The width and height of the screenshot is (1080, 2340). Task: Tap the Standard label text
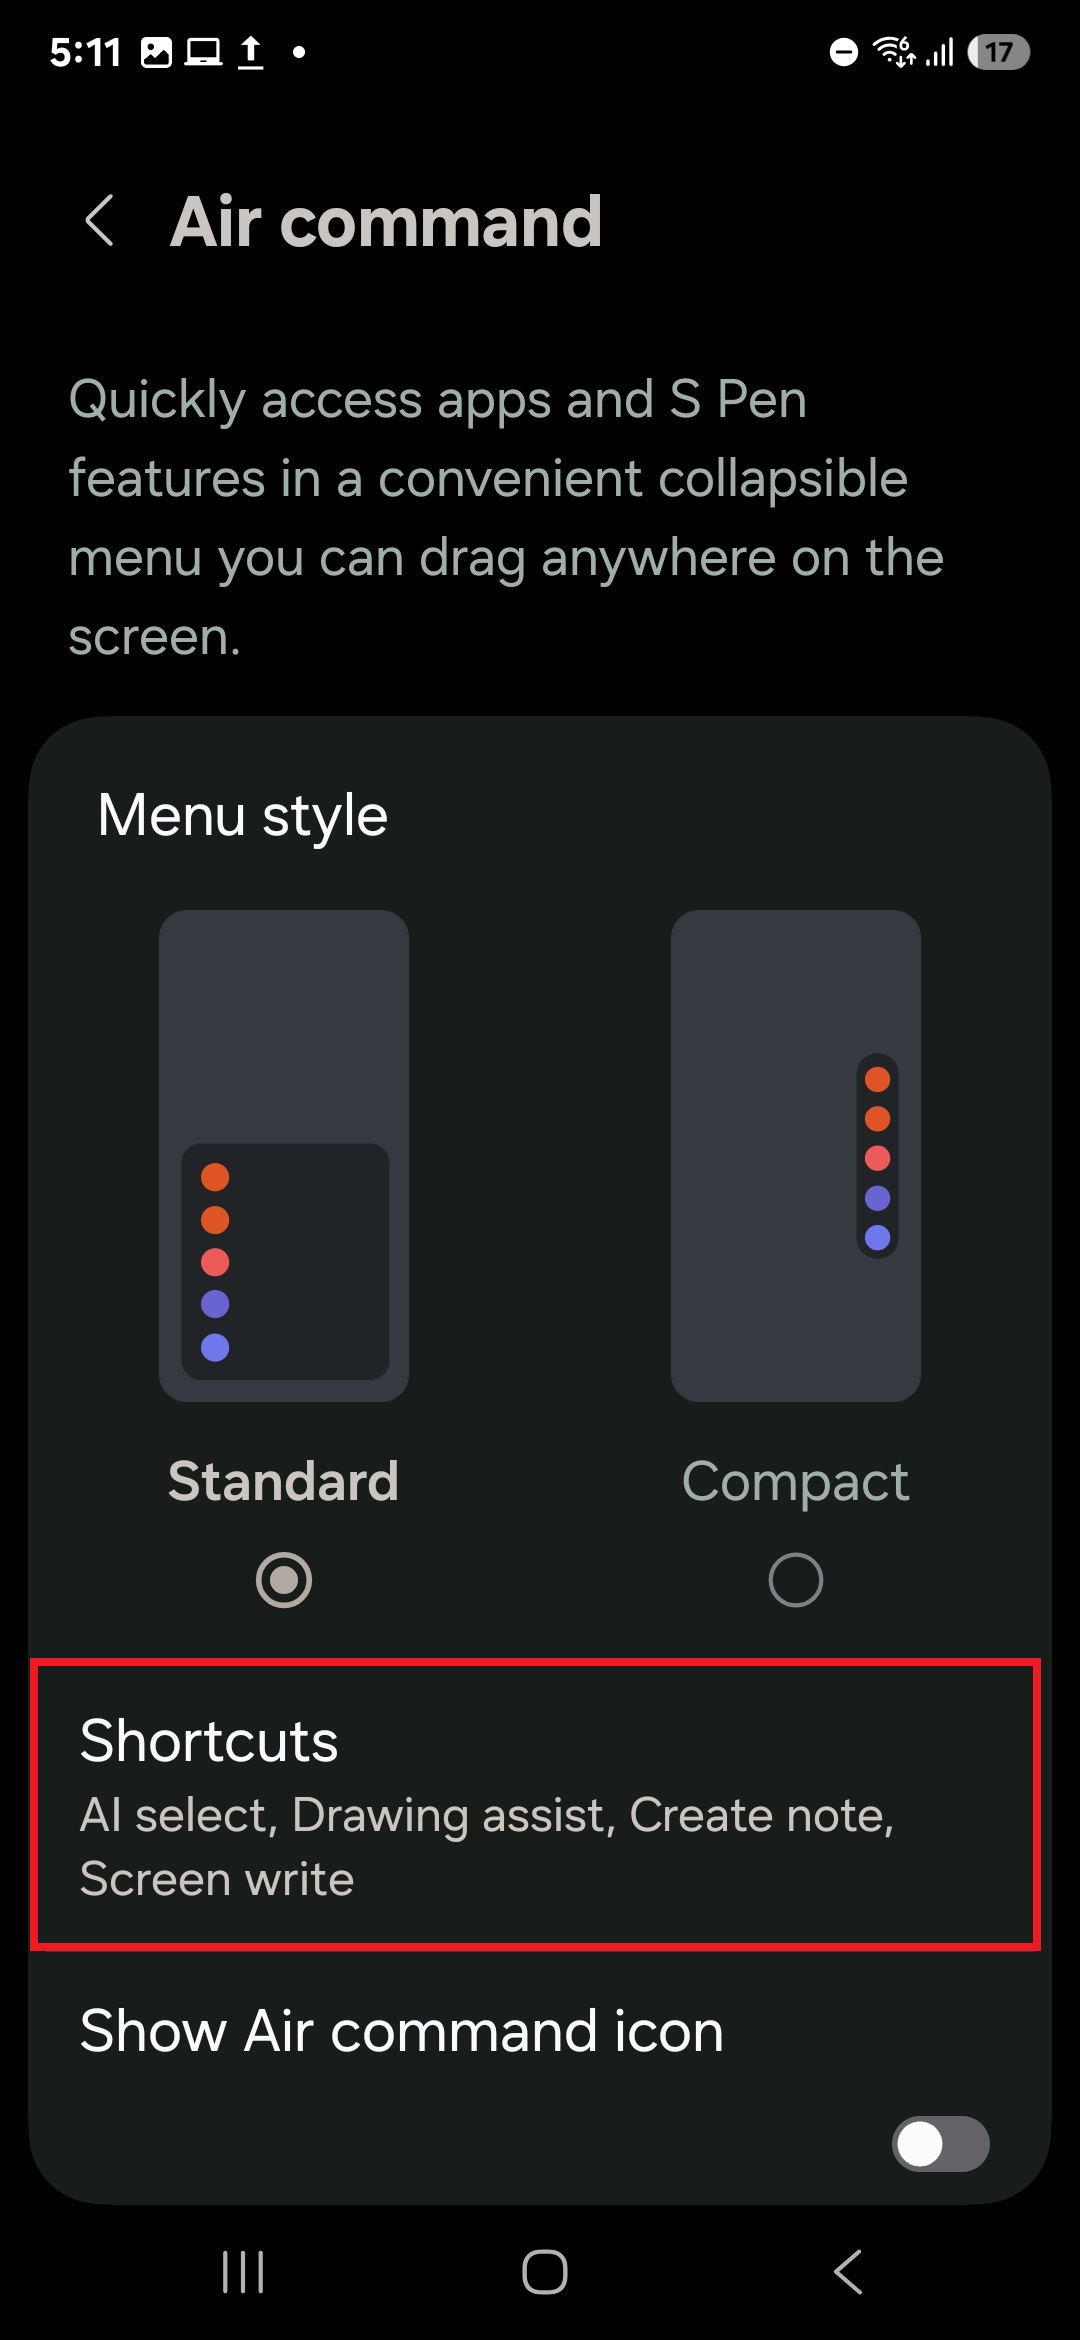click(284, 1481)
